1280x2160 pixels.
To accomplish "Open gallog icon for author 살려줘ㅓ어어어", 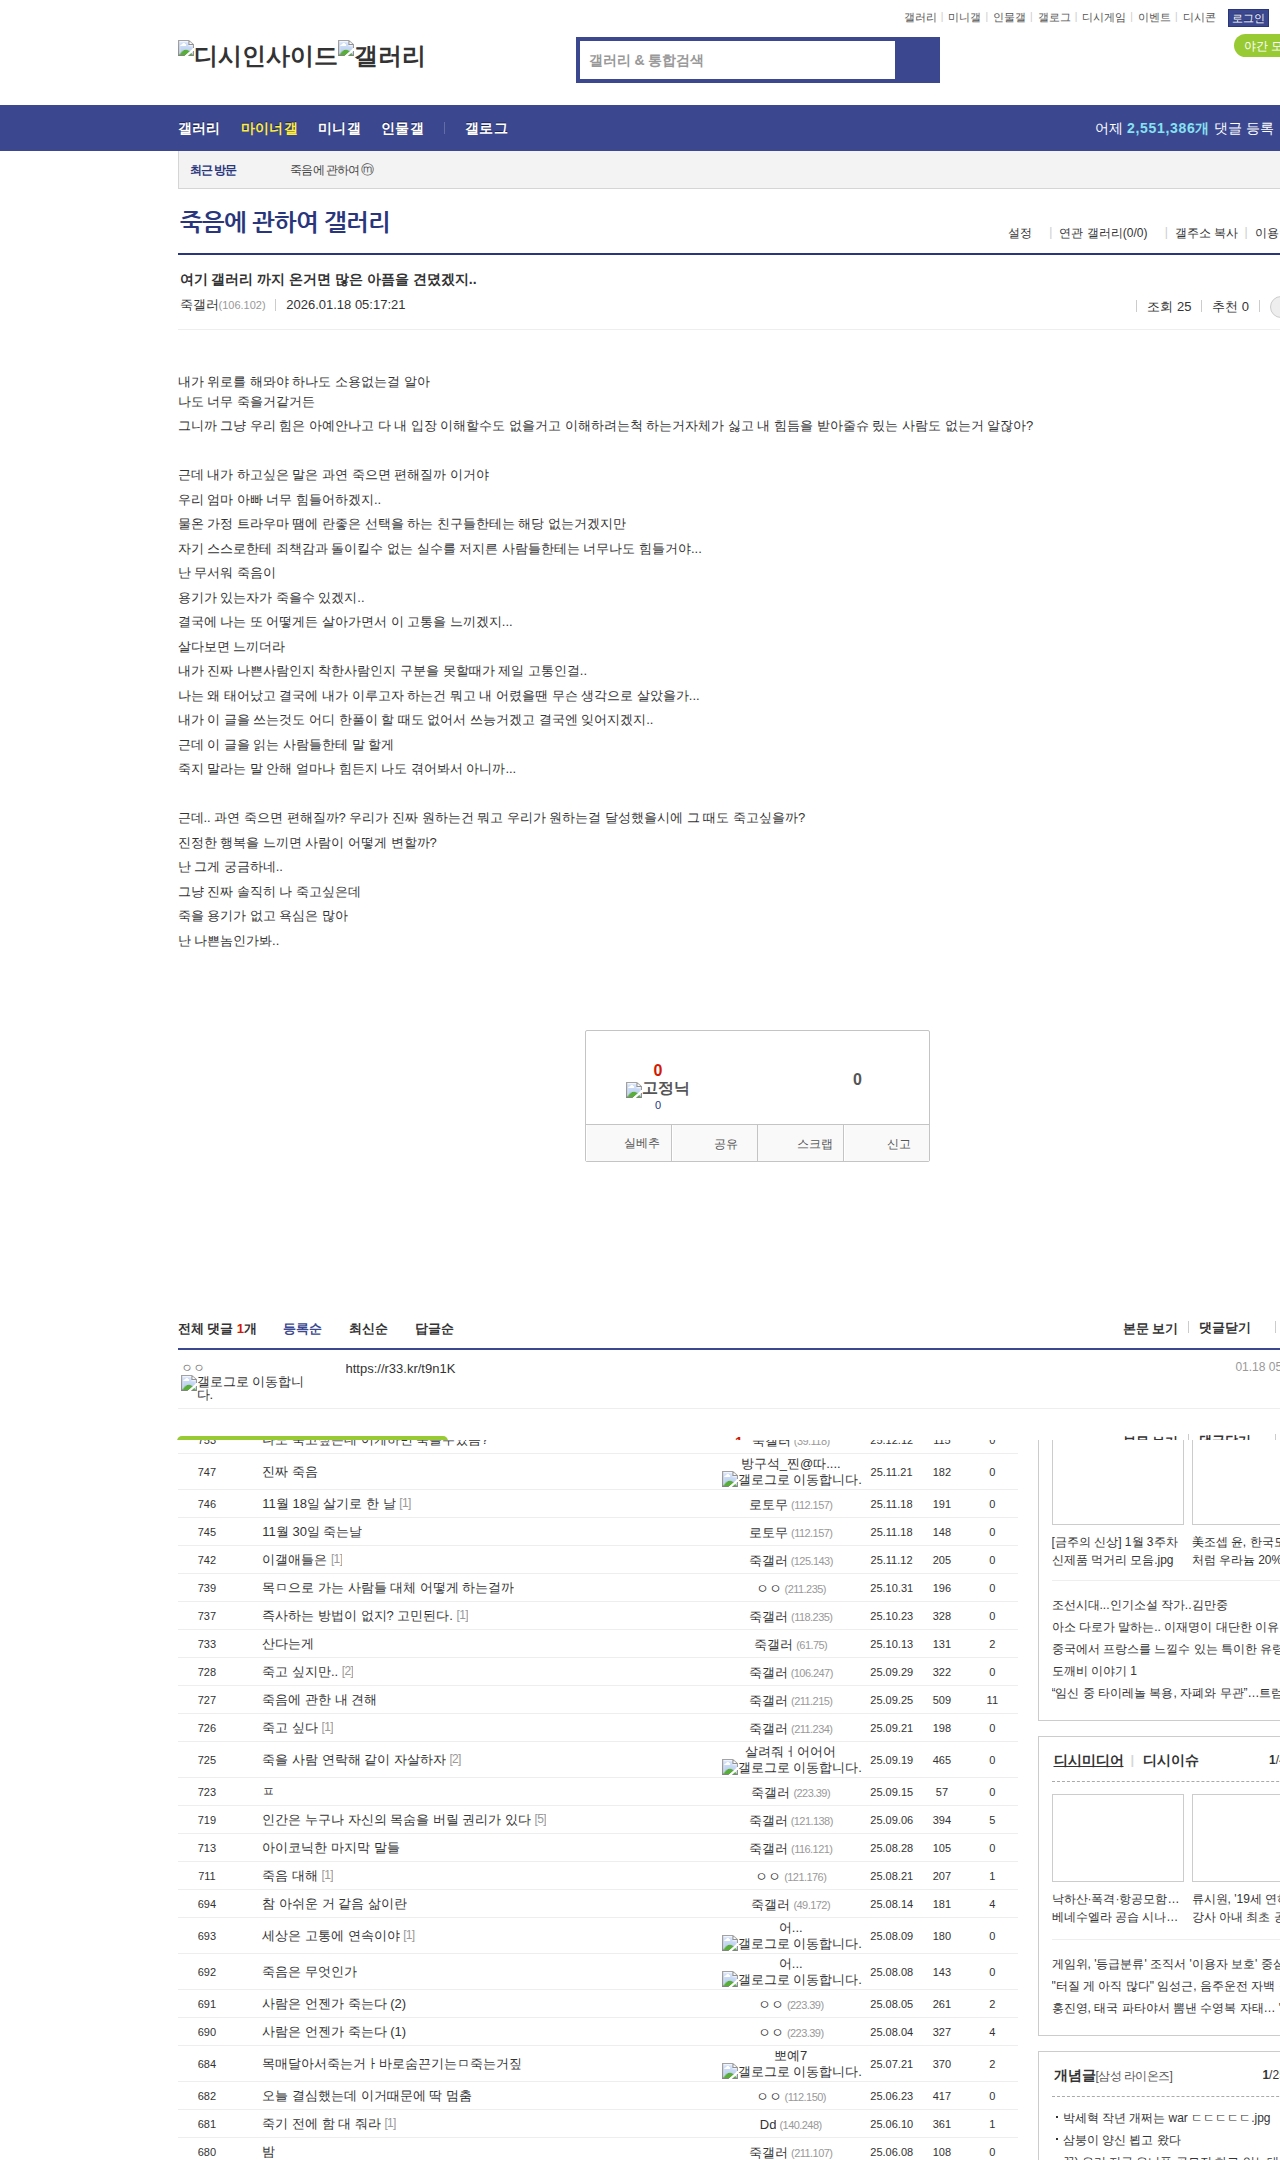I will 791,1767.
